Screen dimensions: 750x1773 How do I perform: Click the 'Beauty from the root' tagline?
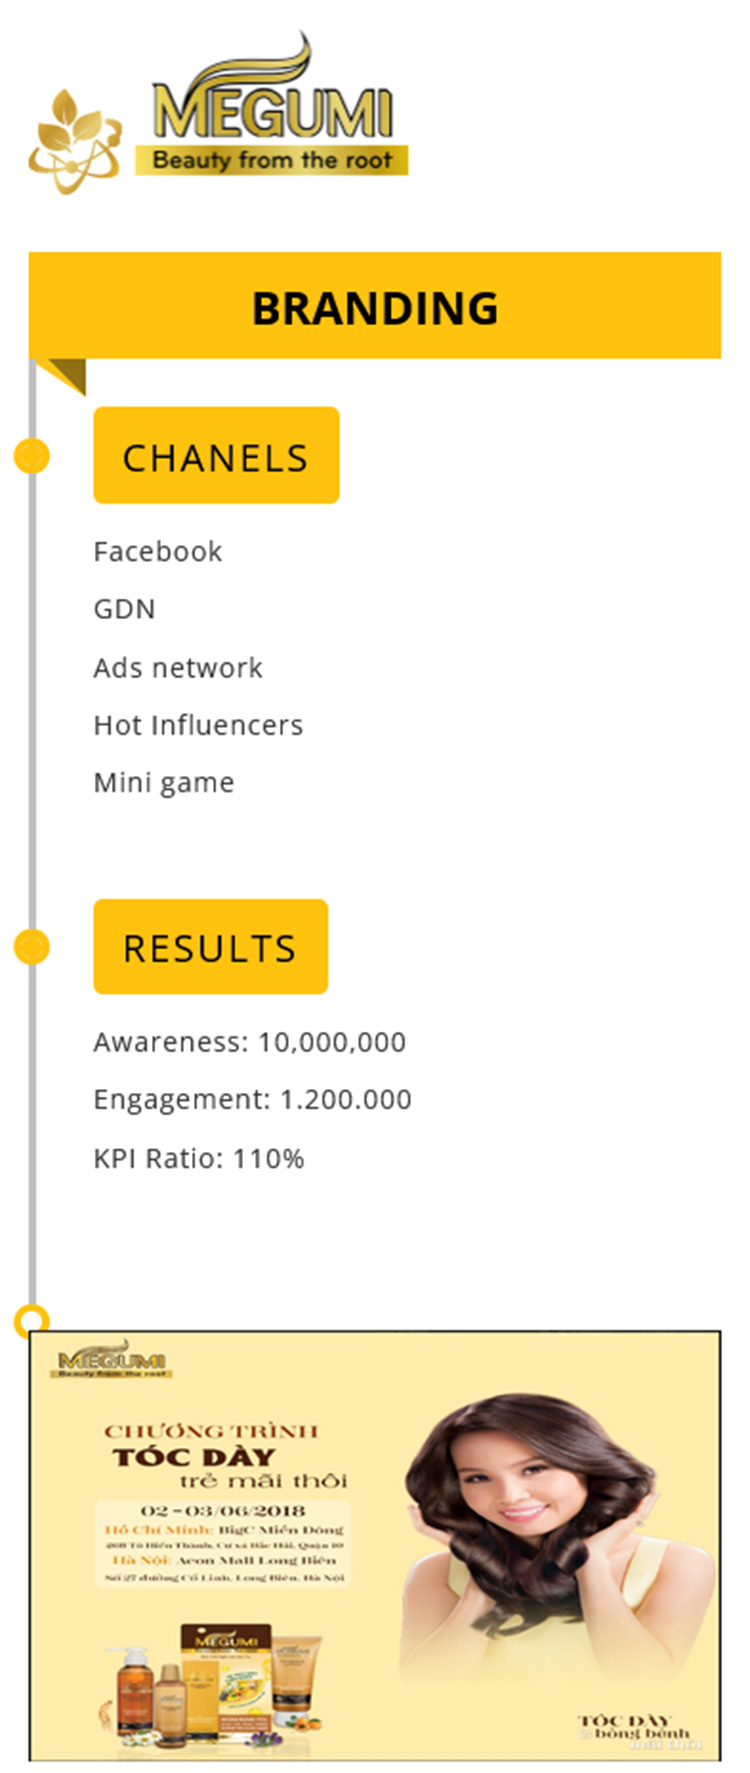272,160
